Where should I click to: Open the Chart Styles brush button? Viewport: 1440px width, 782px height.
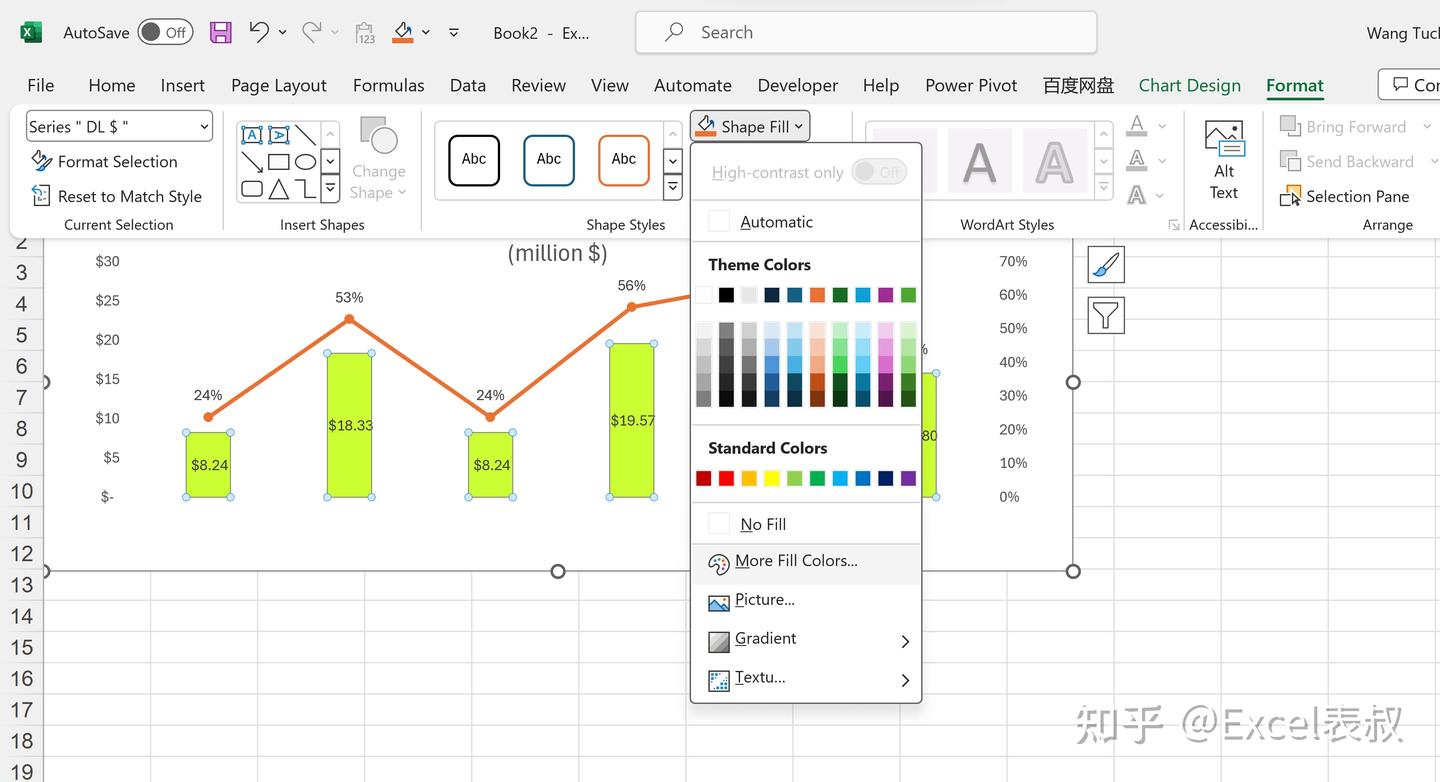pyautogui.click(x=1105, y=265)
